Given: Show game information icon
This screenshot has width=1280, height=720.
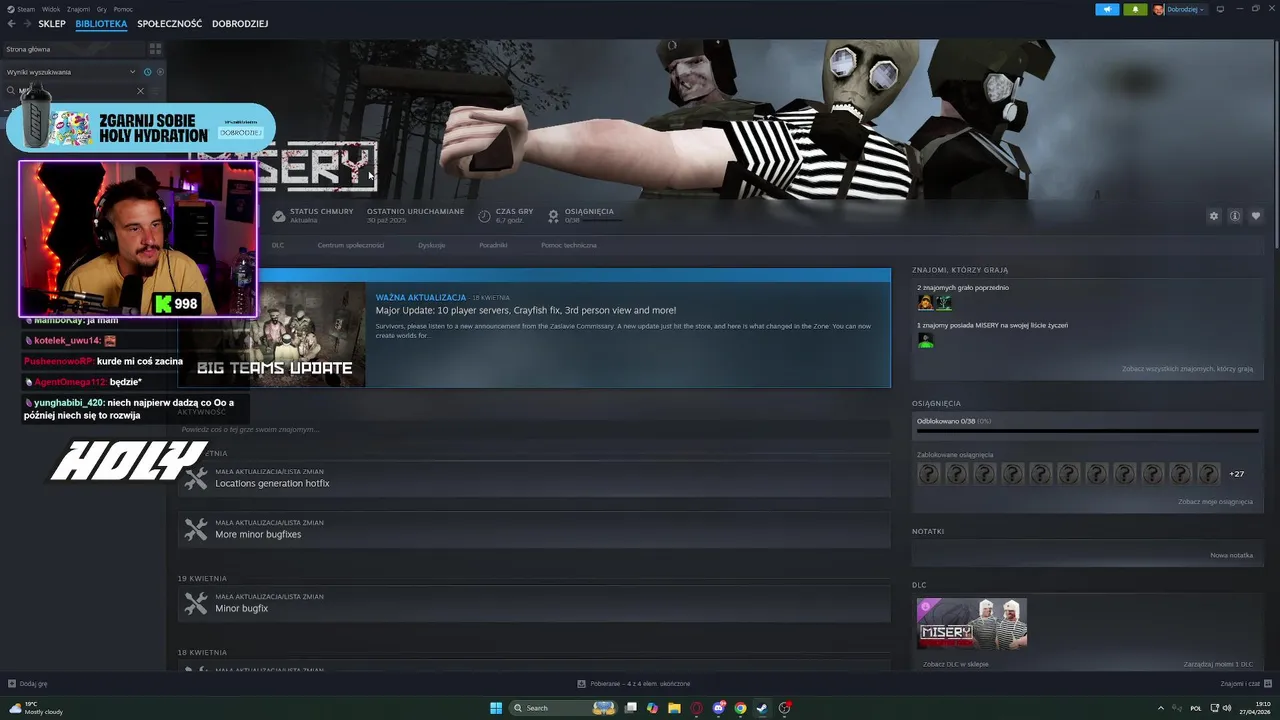Looking at the screenshot, I should pyautogui.click(x=1235, y=216).
